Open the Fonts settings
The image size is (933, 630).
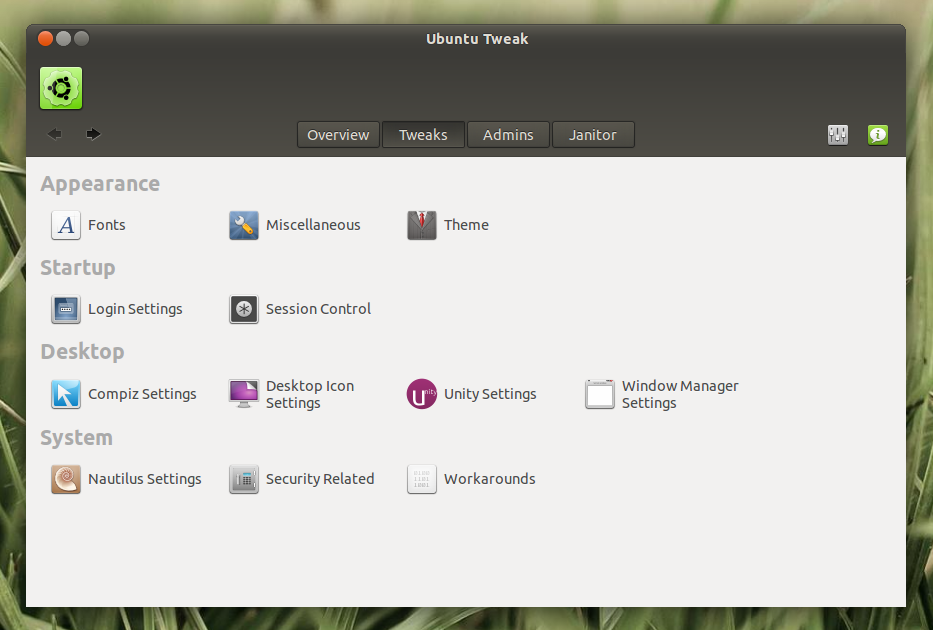[89, 225]
